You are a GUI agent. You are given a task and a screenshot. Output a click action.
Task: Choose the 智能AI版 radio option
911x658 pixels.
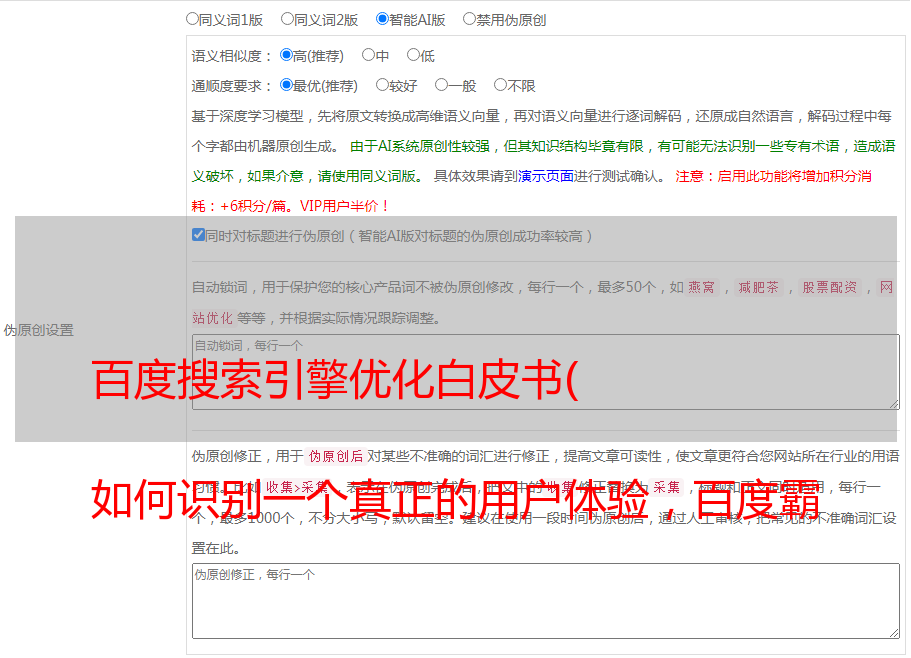[382, 19]
